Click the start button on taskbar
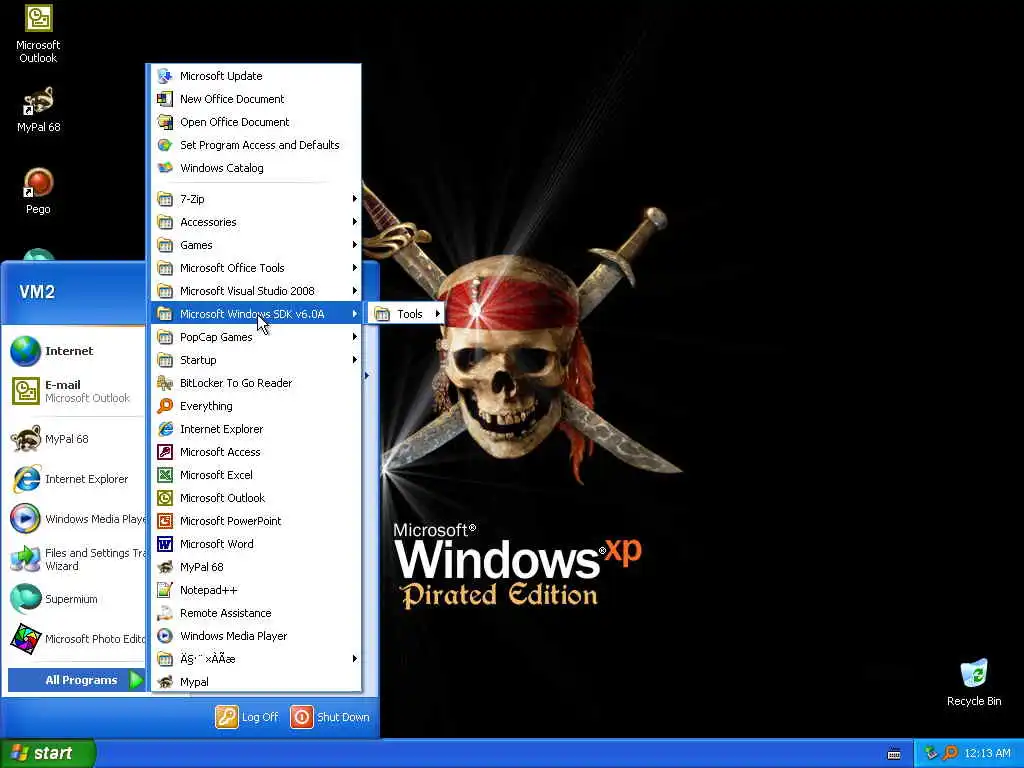 [x=48, y=753]
